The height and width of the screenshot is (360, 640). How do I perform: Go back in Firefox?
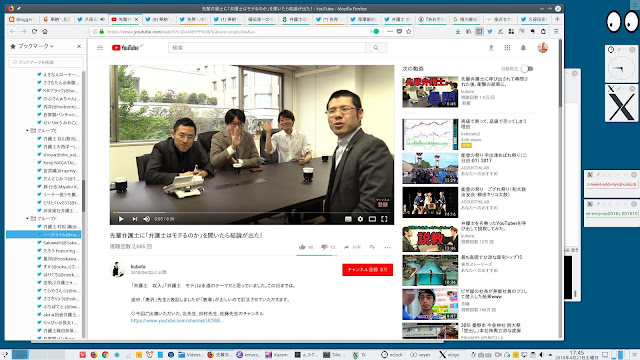[x=13, y=31]
